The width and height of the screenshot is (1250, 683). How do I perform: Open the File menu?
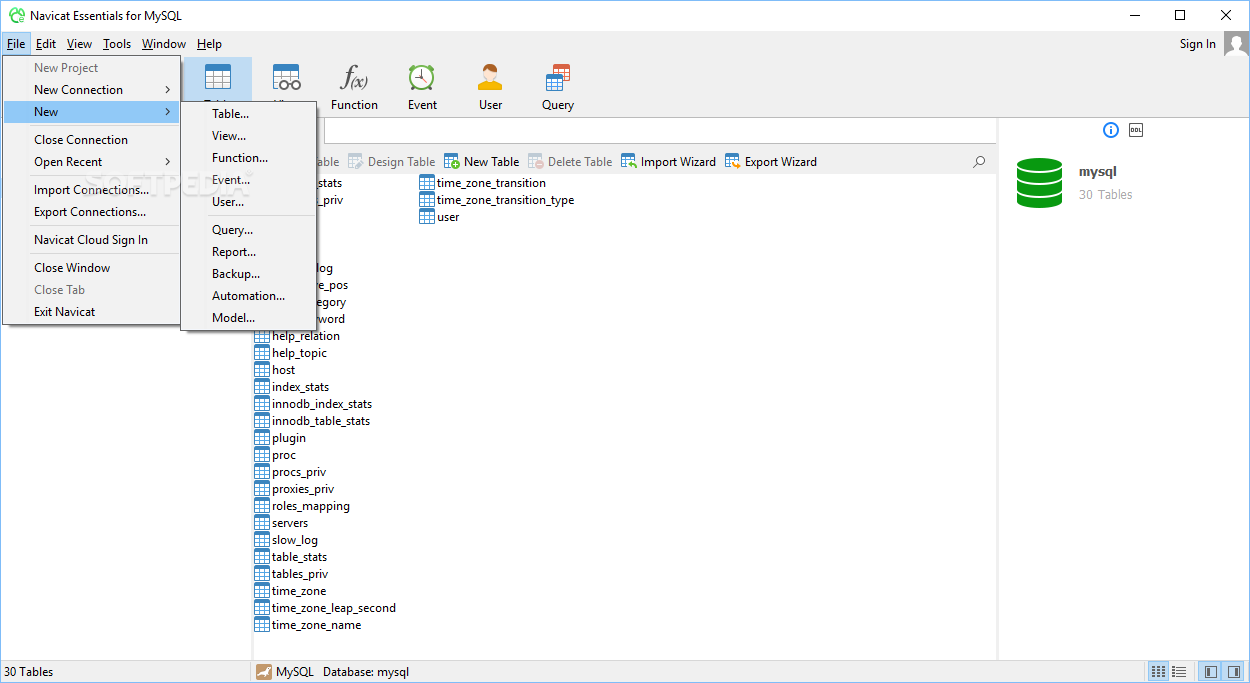pos(16,44)
